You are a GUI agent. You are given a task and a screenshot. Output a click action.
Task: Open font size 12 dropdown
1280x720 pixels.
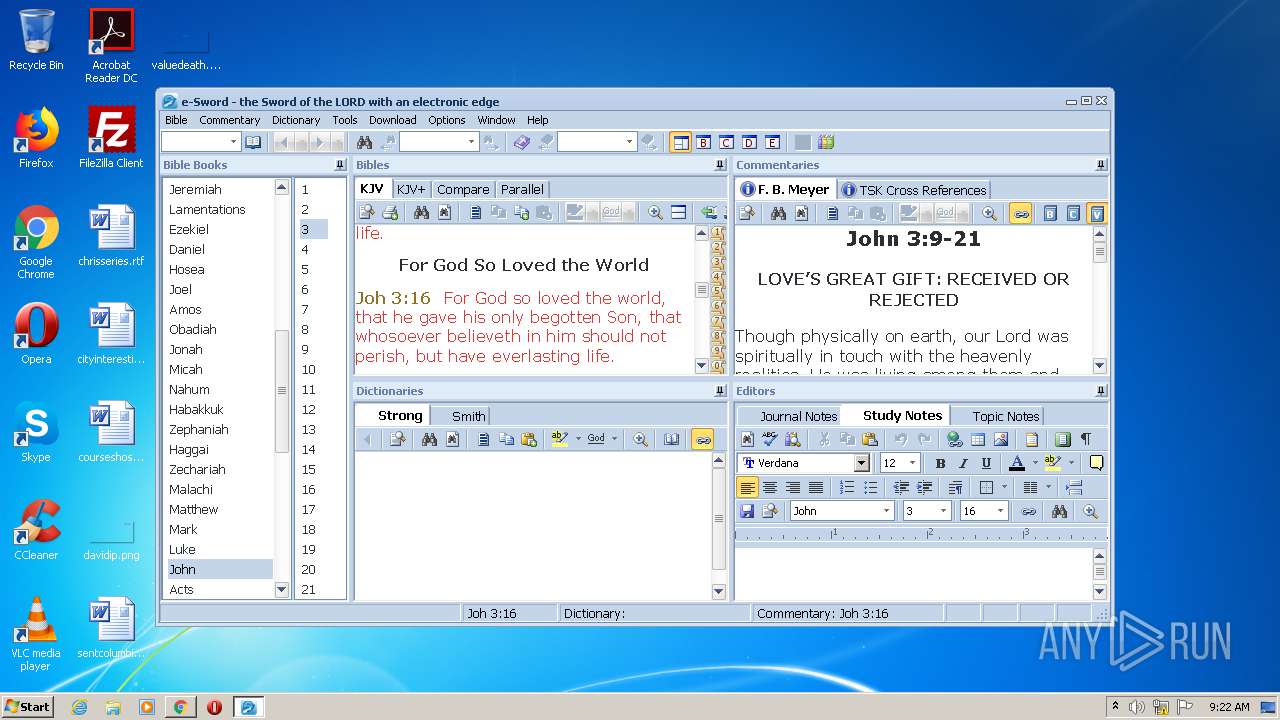pyautogui.click(x=912, y=463)
